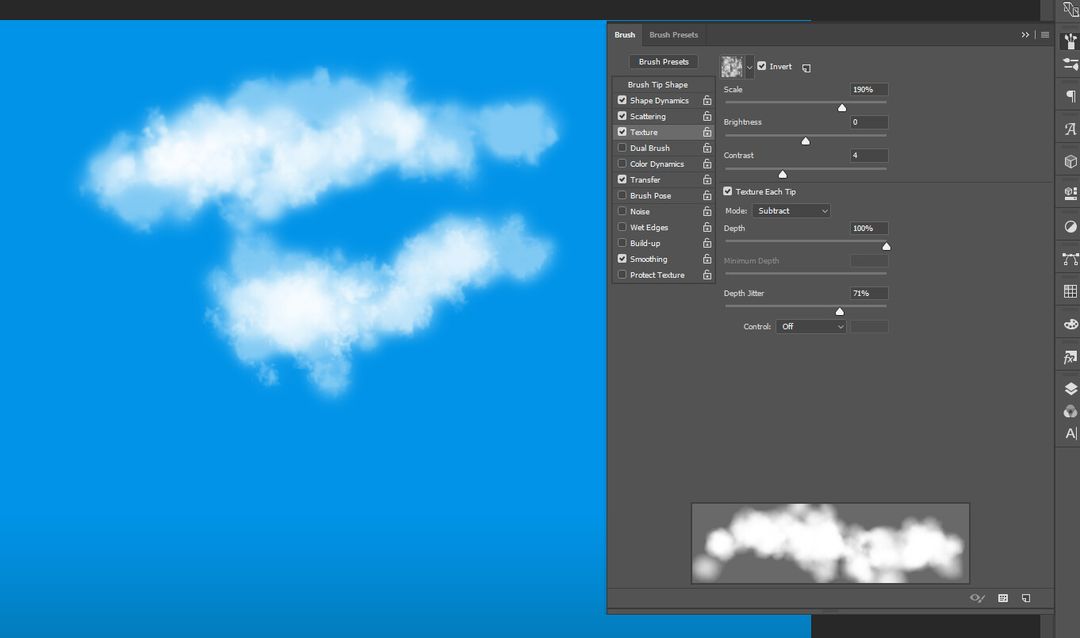1080x638 pixels.
Task: Open the Styles fx panel icon
Action: coord(1070,357)
